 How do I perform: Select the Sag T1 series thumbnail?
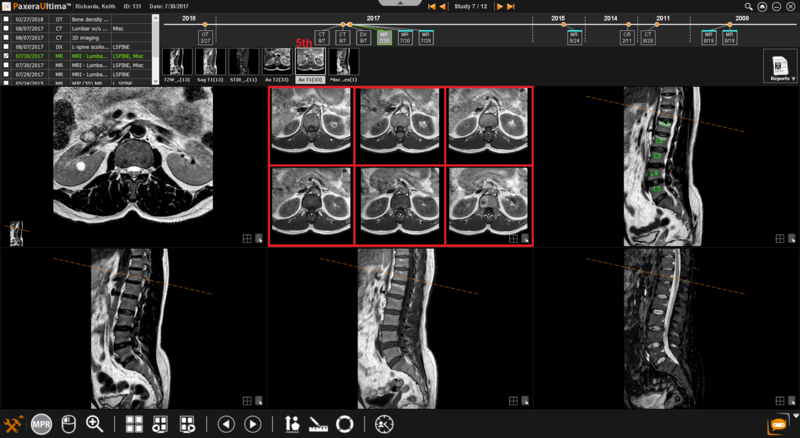[211, 61]
